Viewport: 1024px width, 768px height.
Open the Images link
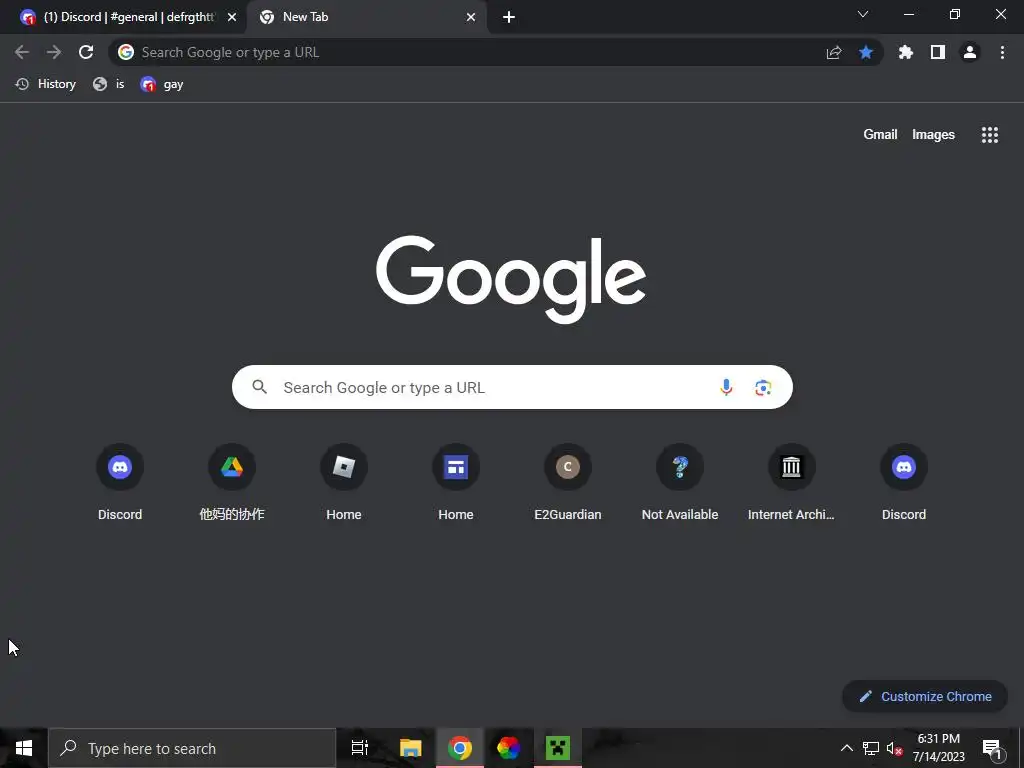coord(933,135)
